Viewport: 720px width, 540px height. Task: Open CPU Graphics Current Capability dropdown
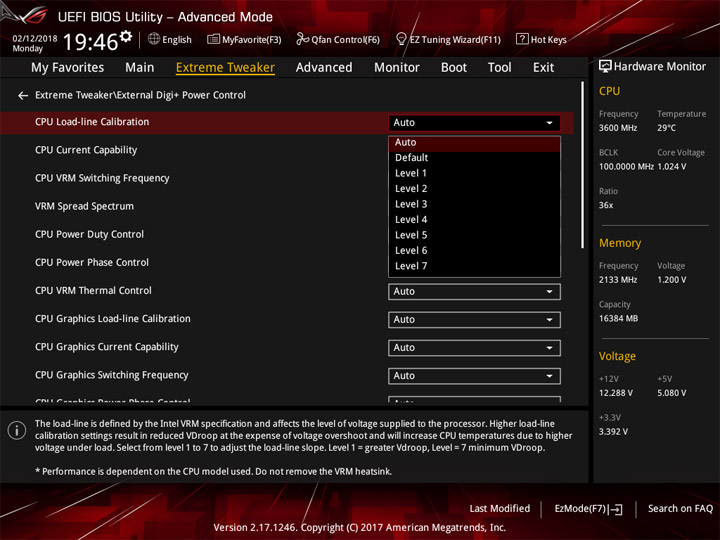click(x=474, y=348)
